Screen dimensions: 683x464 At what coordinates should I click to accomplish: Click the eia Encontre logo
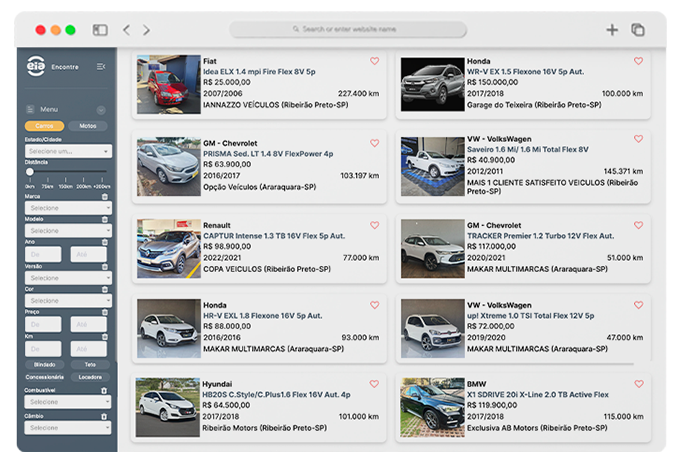point(52,66)
